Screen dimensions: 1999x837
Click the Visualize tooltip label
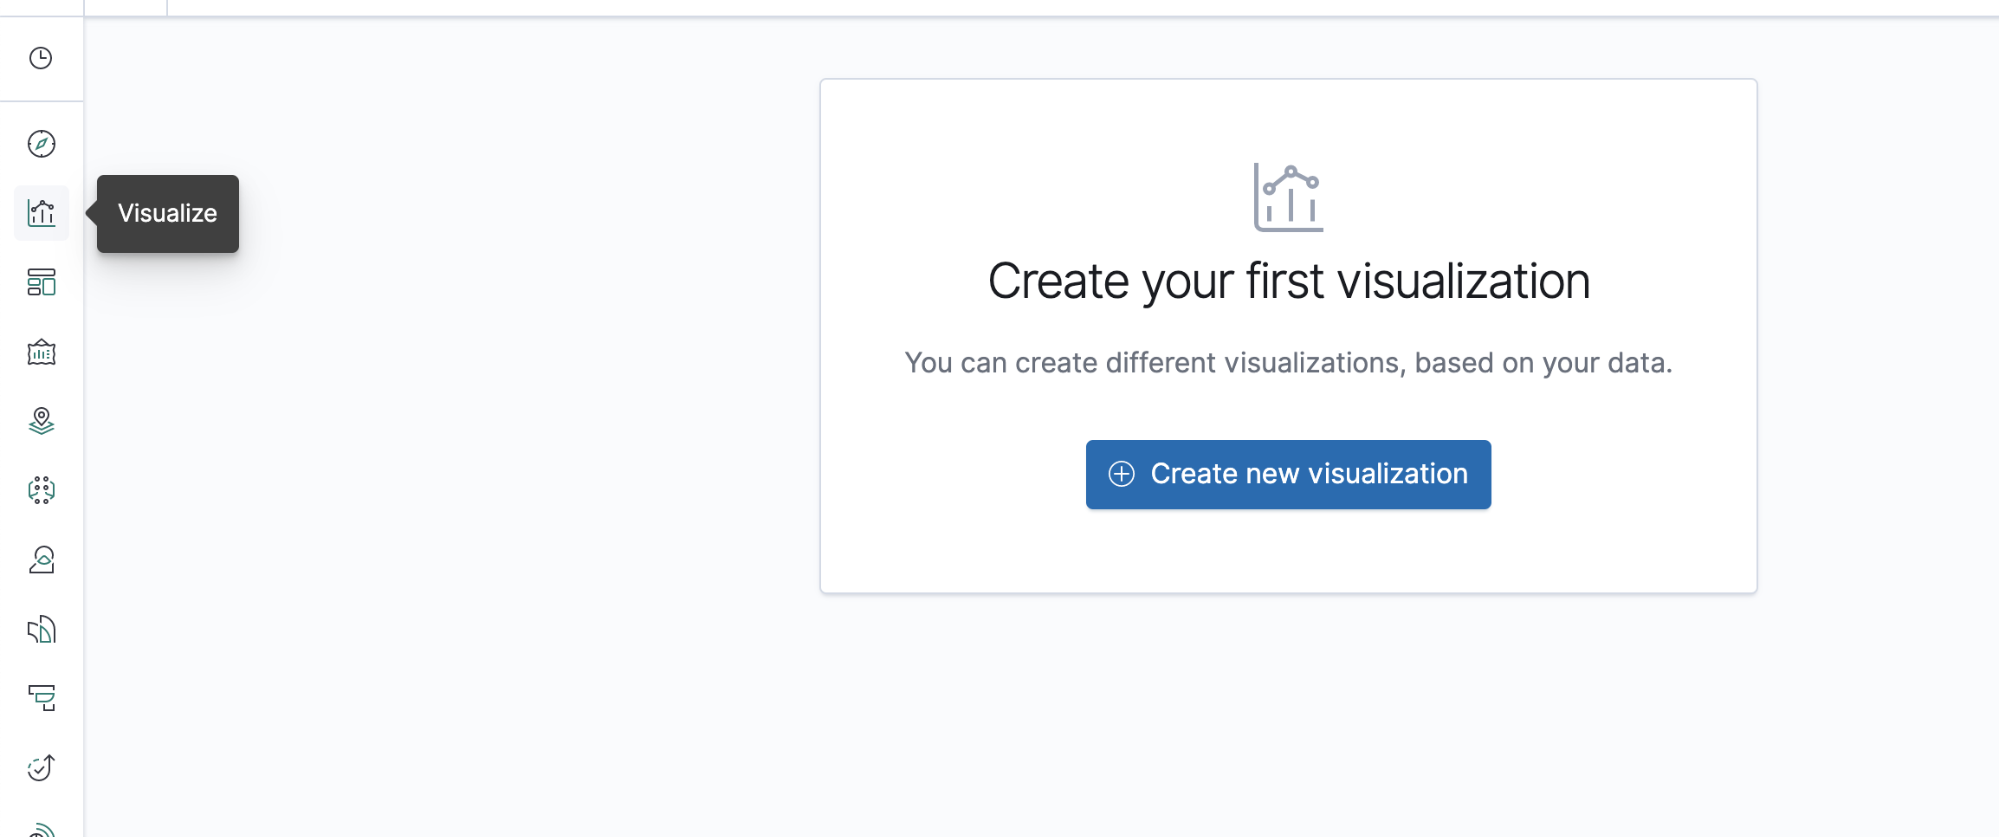tap(167, 213)
